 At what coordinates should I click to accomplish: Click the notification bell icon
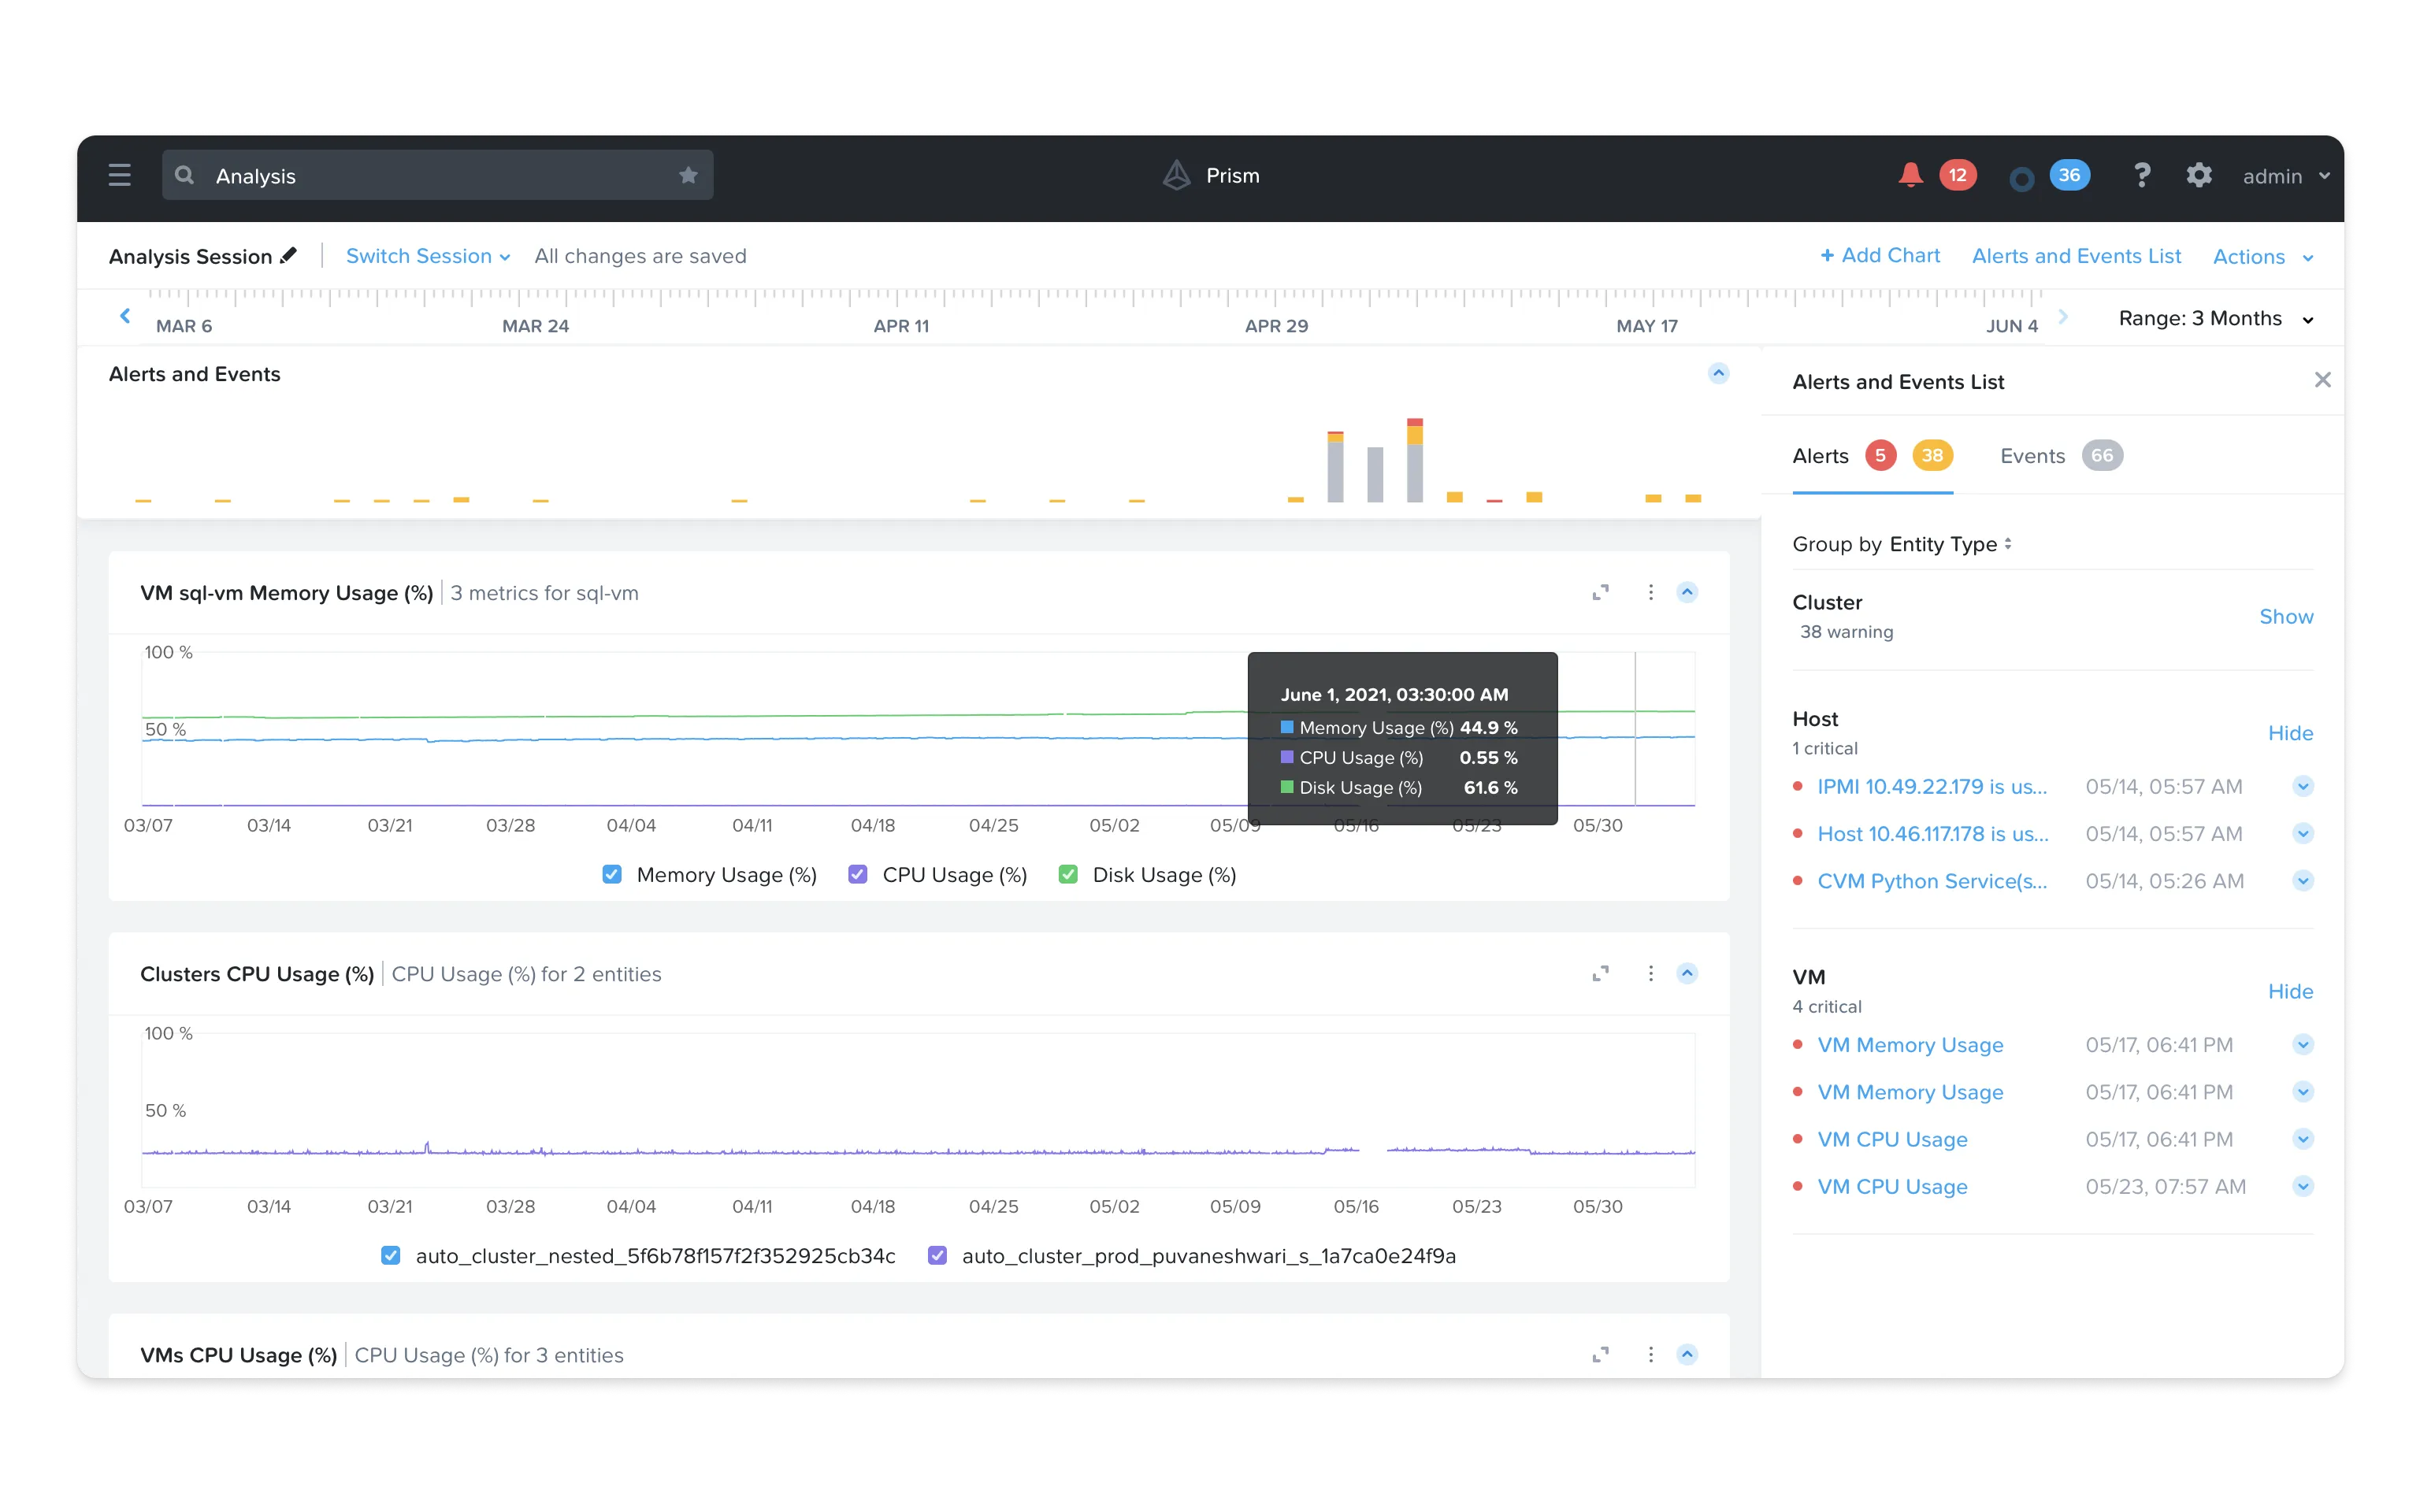pos(1910,175)
